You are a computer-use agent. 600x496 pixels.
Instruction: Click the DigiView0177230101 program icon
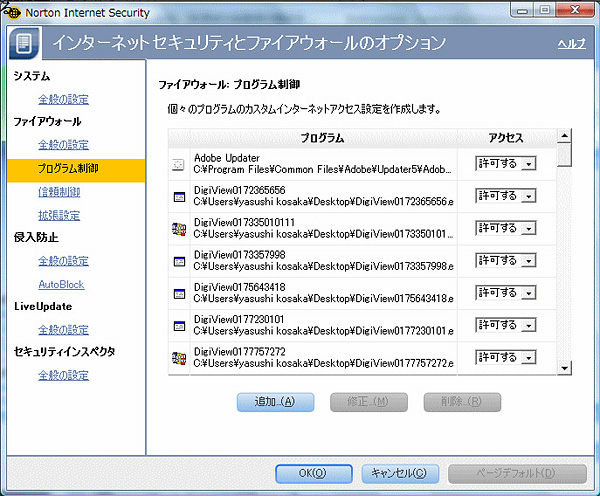(179, 326)
